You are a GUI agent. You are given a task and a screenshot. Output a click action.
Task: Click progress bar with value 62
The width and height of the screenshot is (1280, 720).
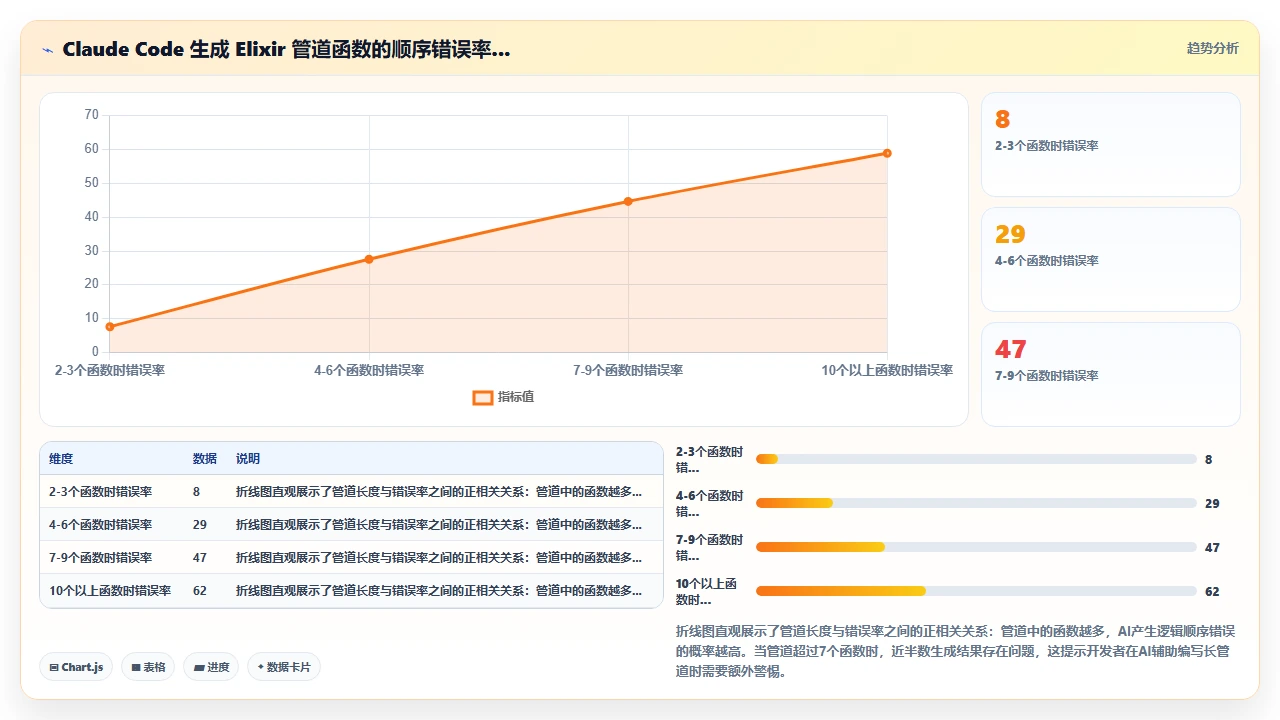pos(976,591)
